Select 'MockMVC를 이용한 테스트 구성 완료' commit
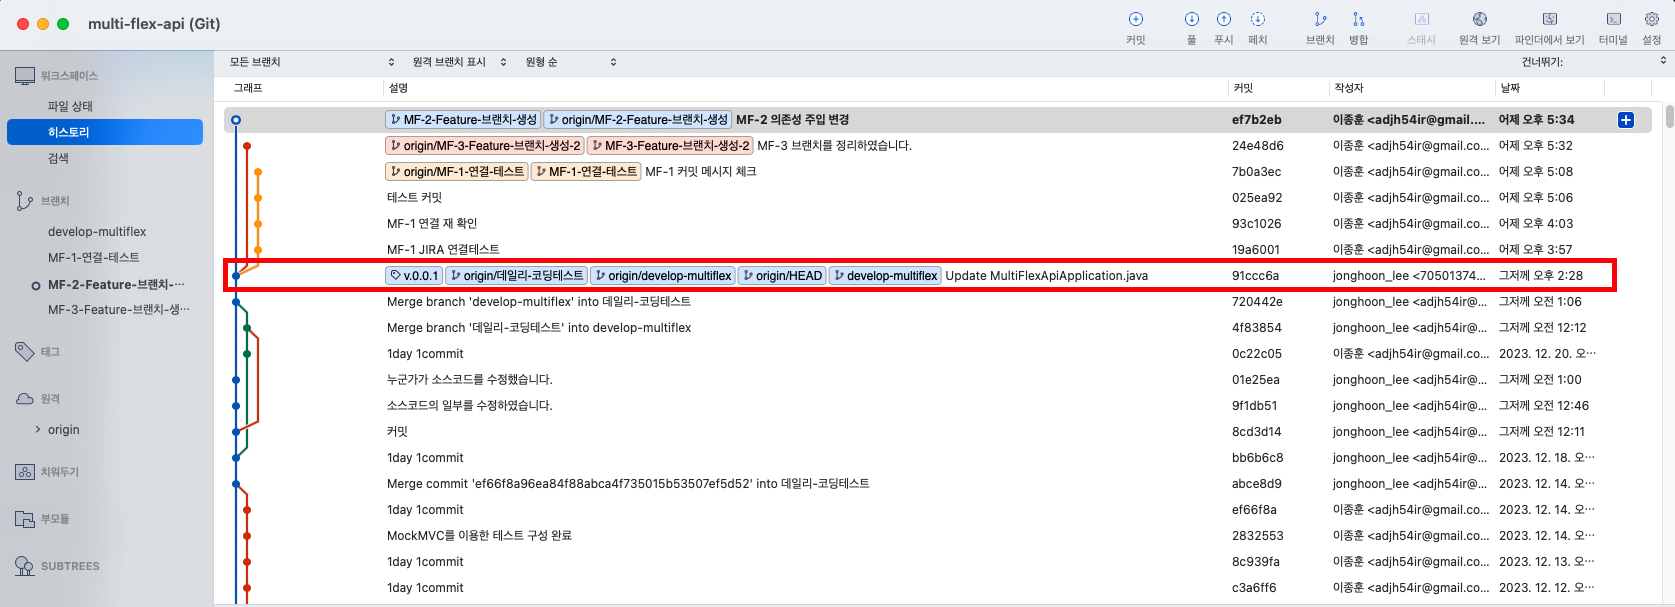 (x=938, y=536)
